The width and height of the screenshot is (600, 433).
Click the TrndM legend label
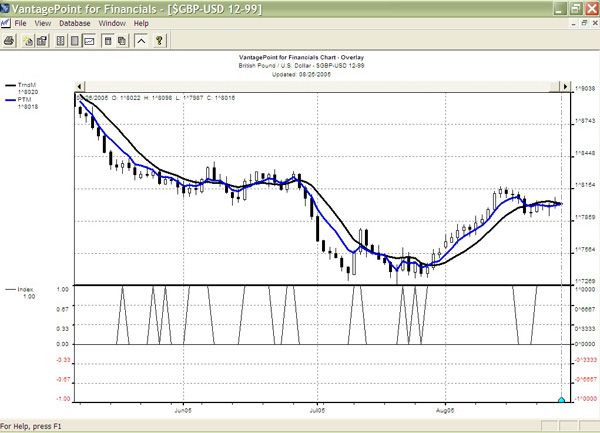tap(26, 85)
